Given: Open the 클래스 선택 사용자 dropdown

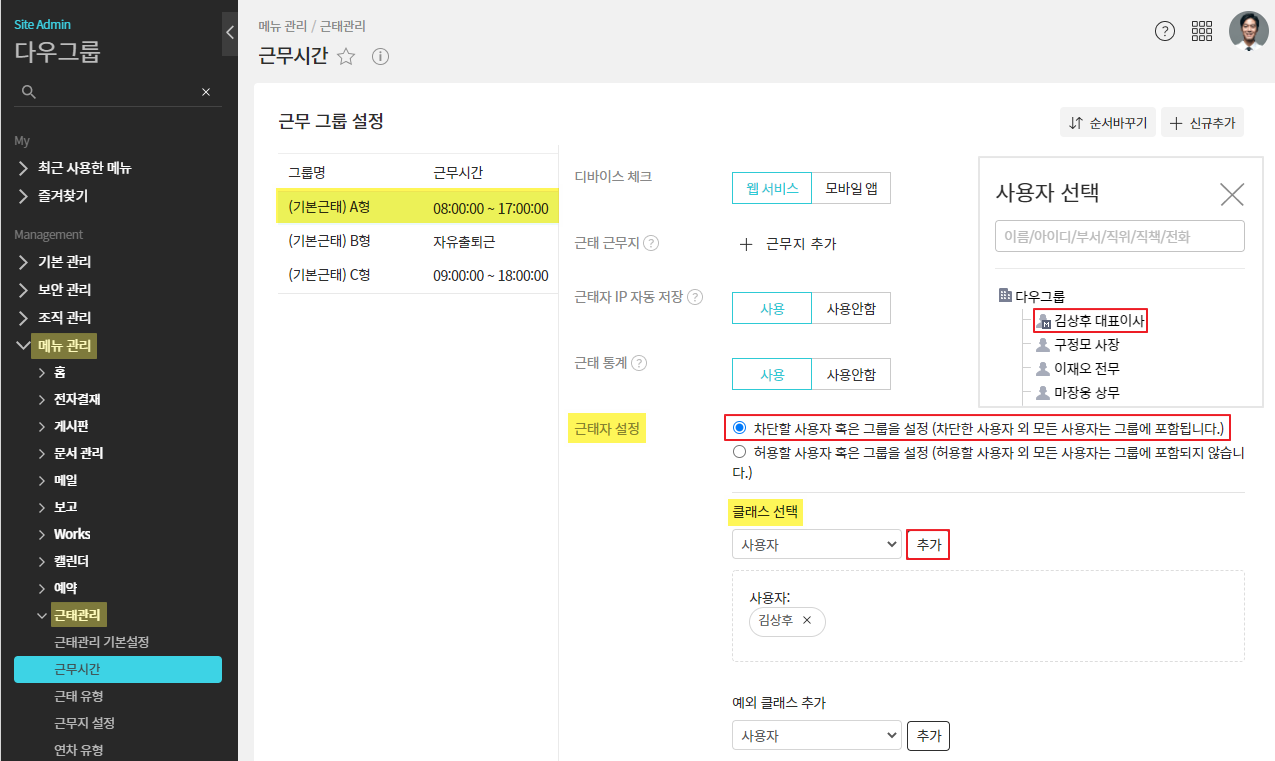Looking at the screenshot, I should [x=816, y=545].
